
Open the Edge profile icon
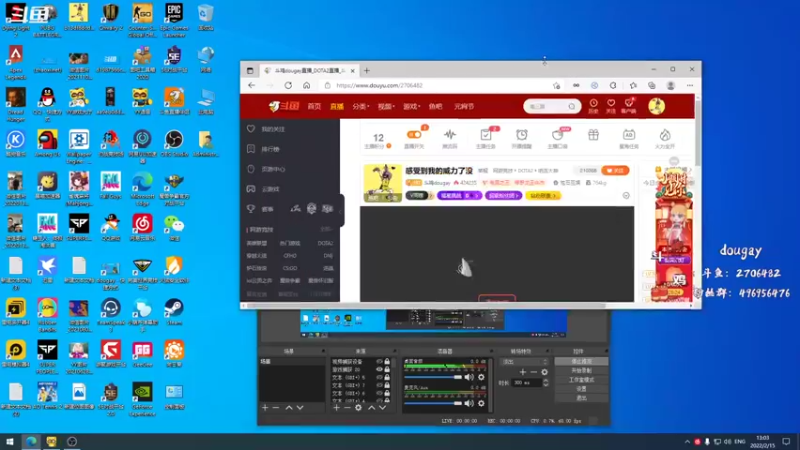click(670, 85)
